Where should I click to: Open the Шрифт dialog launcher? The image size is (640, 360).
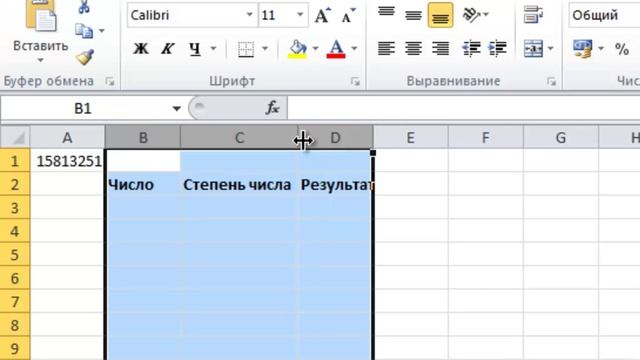(x=355, y=81)
